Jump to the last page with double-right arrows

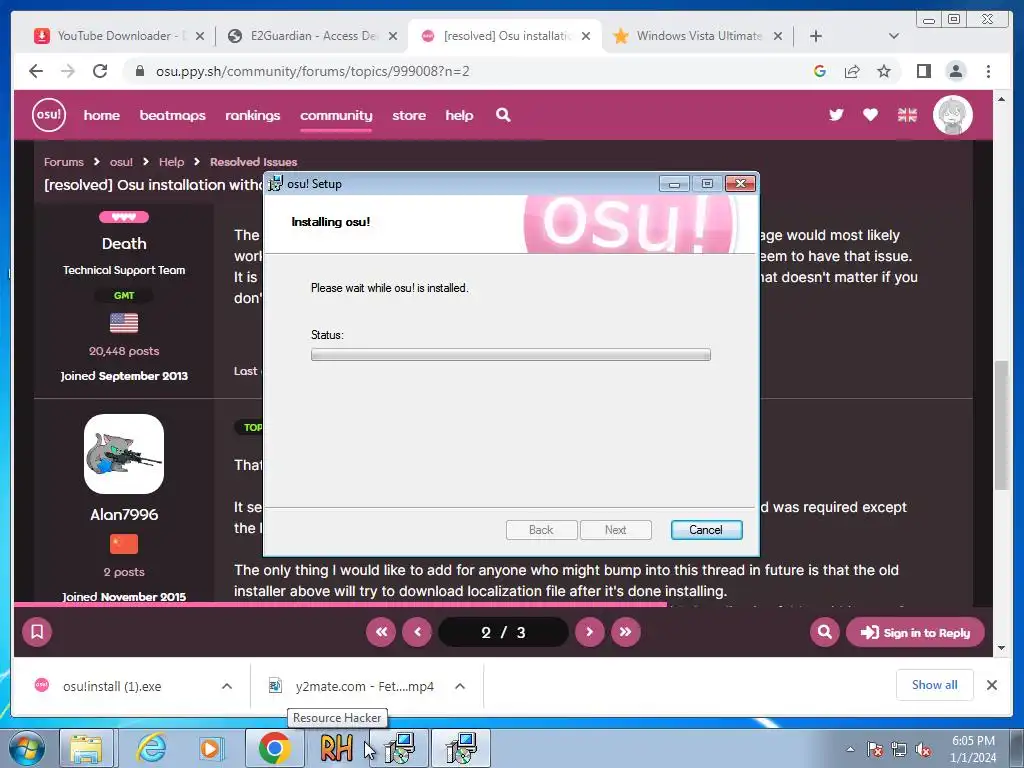[x=626, y=632]
